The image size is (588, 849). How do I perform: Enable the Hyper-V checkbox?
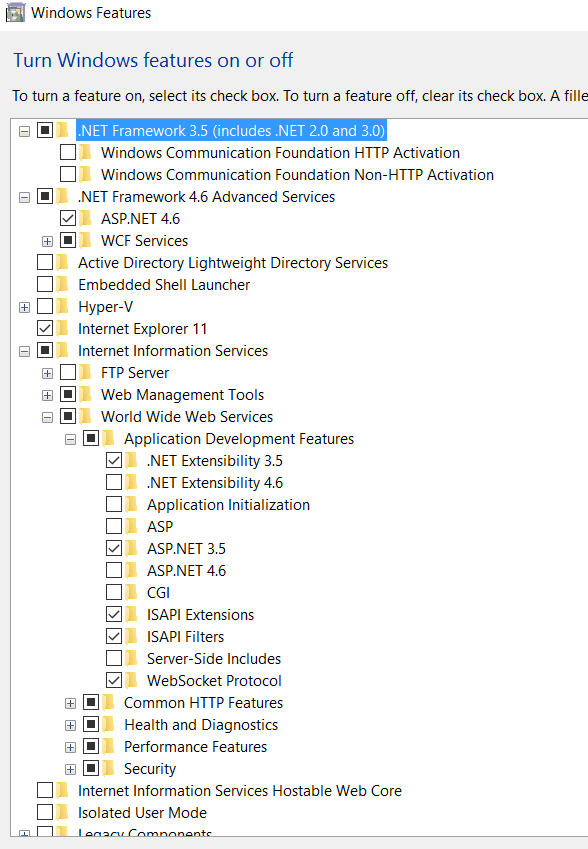click(45, 306)
